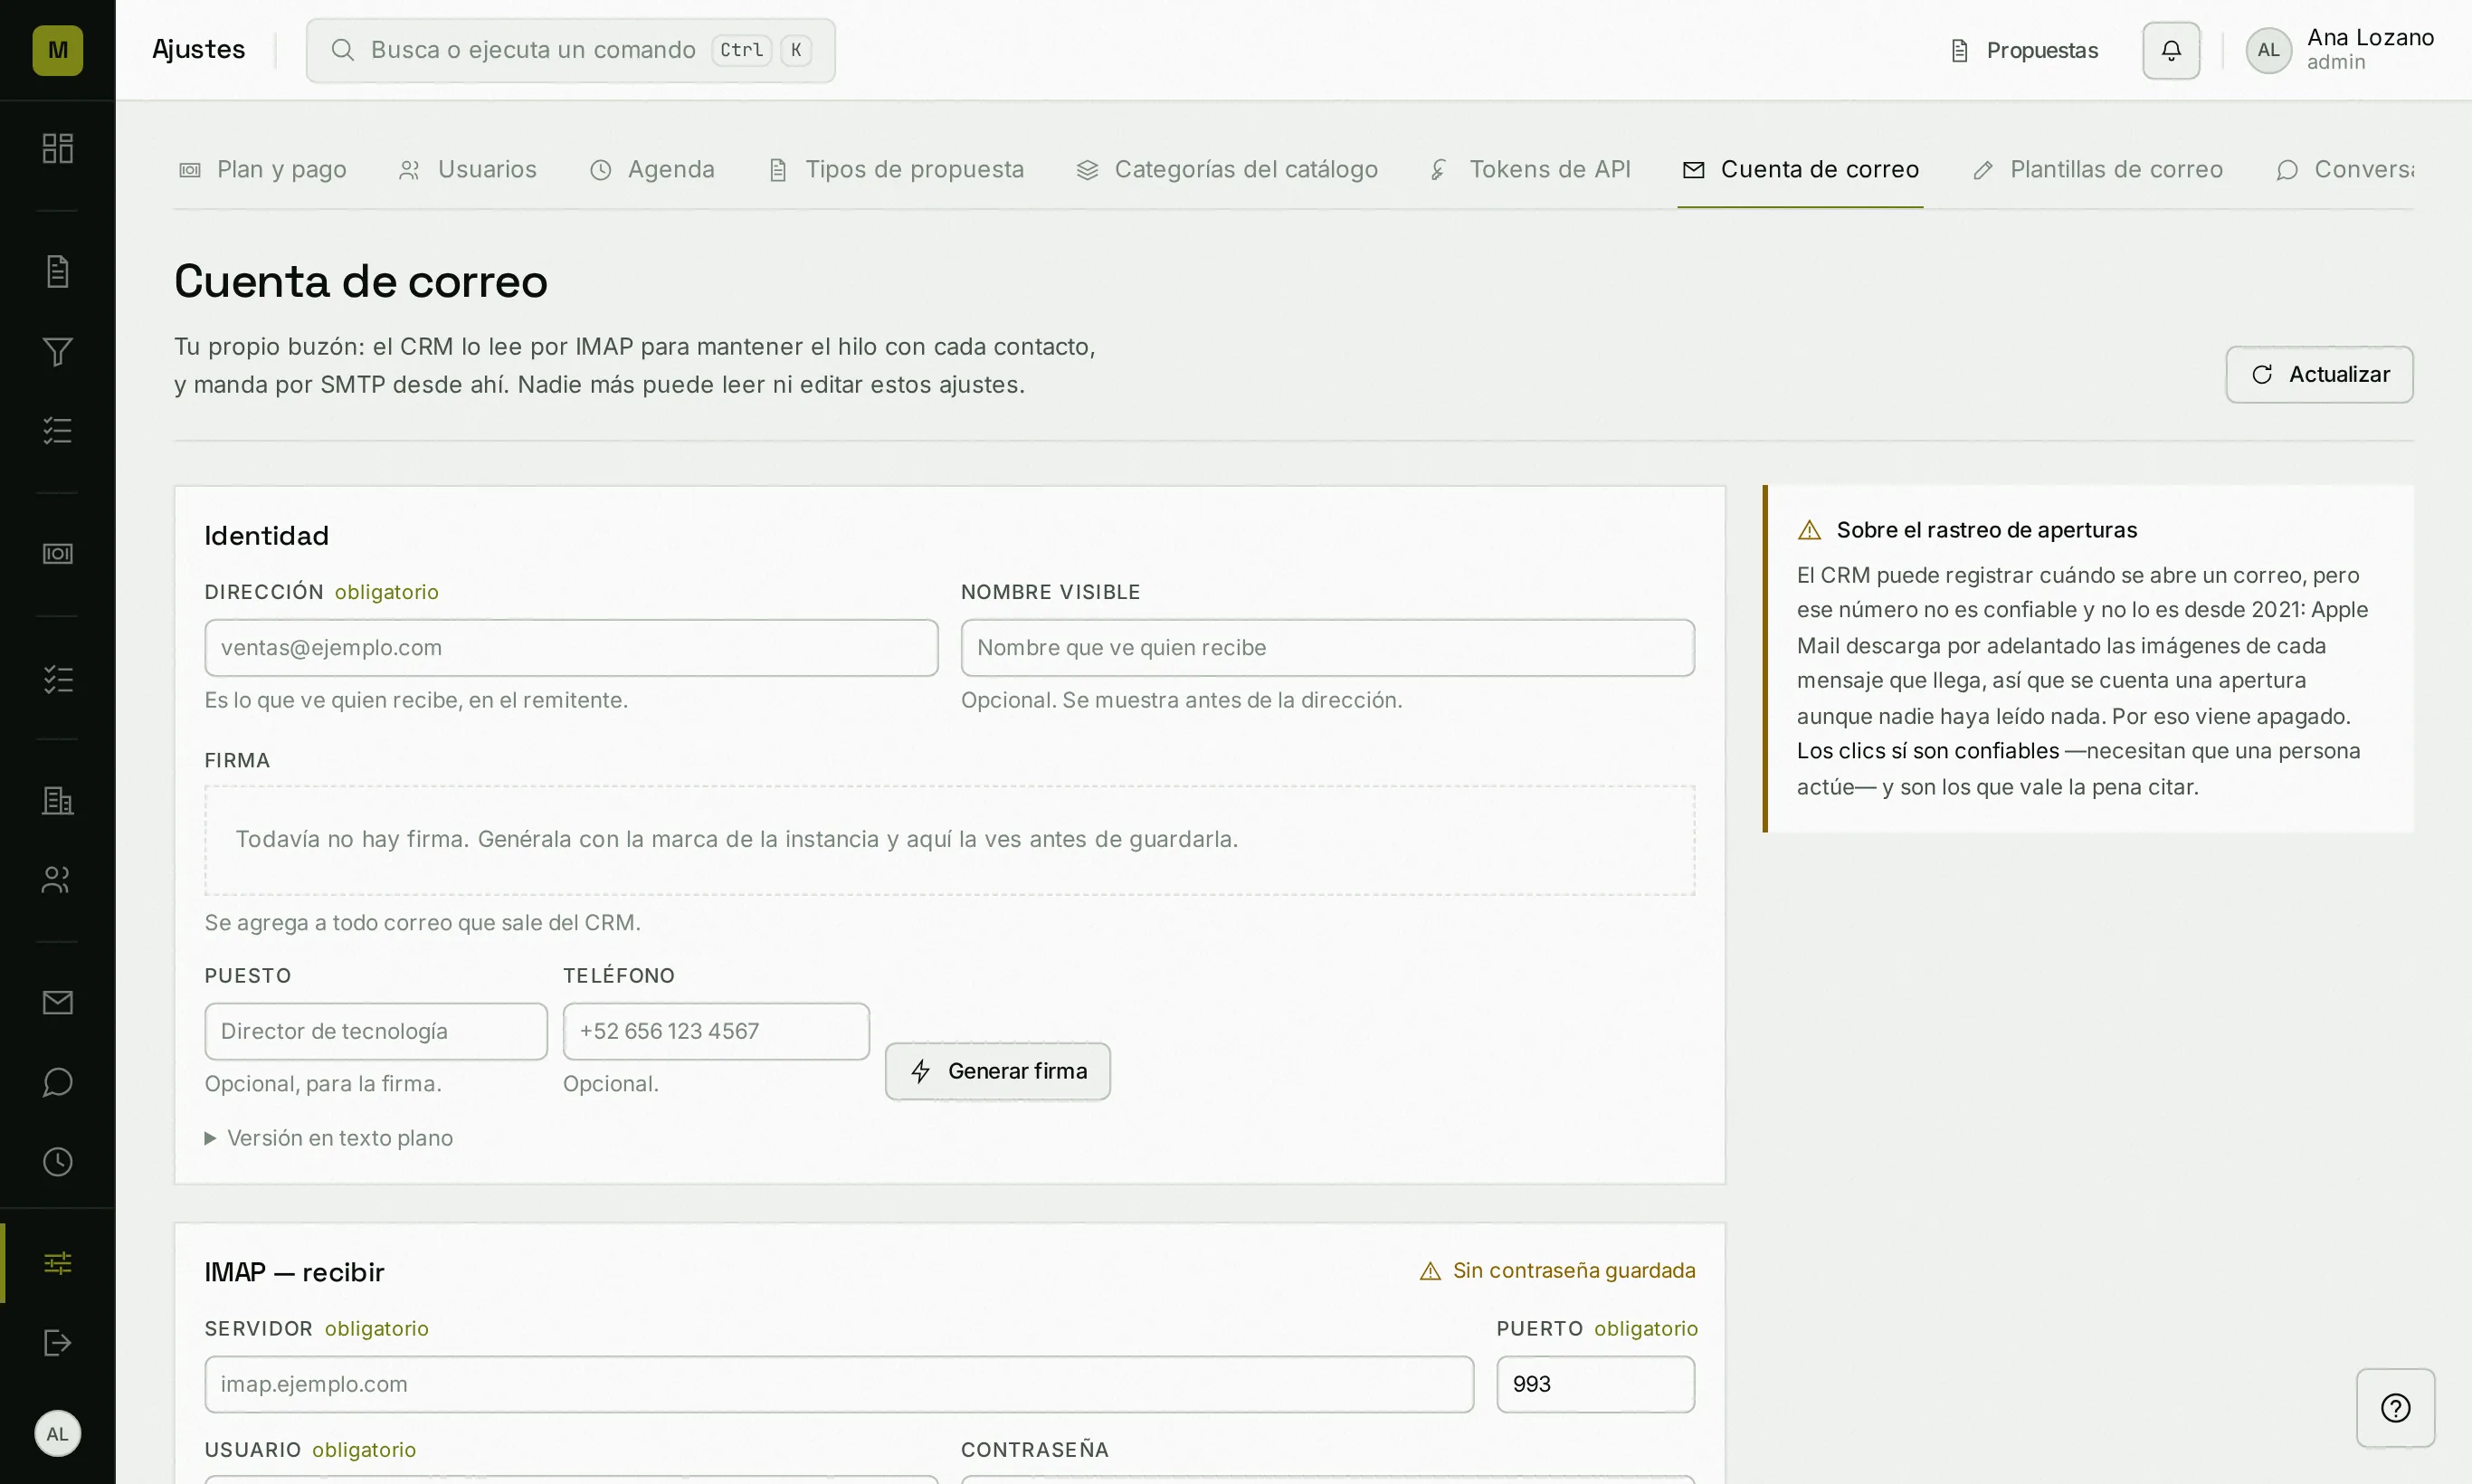
Task: Switch to Plantillas de correo tab
Action: [2097, 170]
